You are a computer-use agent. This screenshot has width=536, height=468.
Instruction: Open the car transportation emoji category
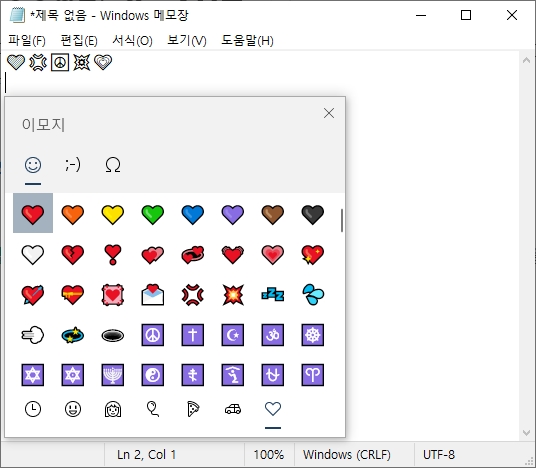coord(233,409)
